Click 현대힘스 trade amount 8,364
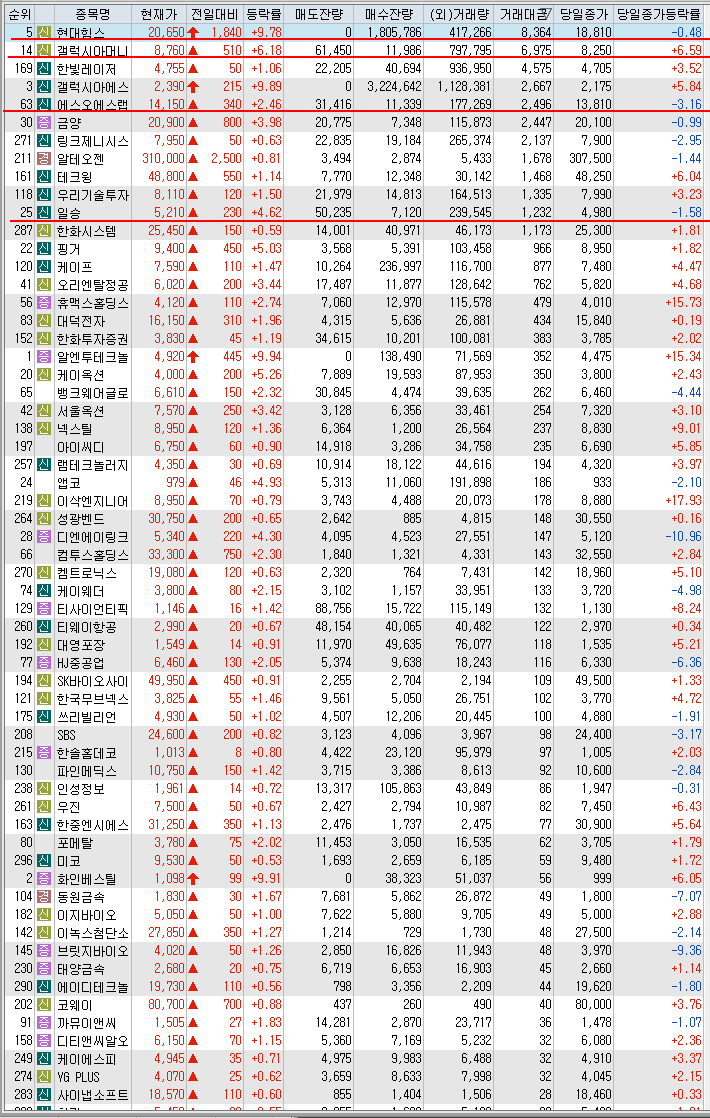 [x=536, y=32]
